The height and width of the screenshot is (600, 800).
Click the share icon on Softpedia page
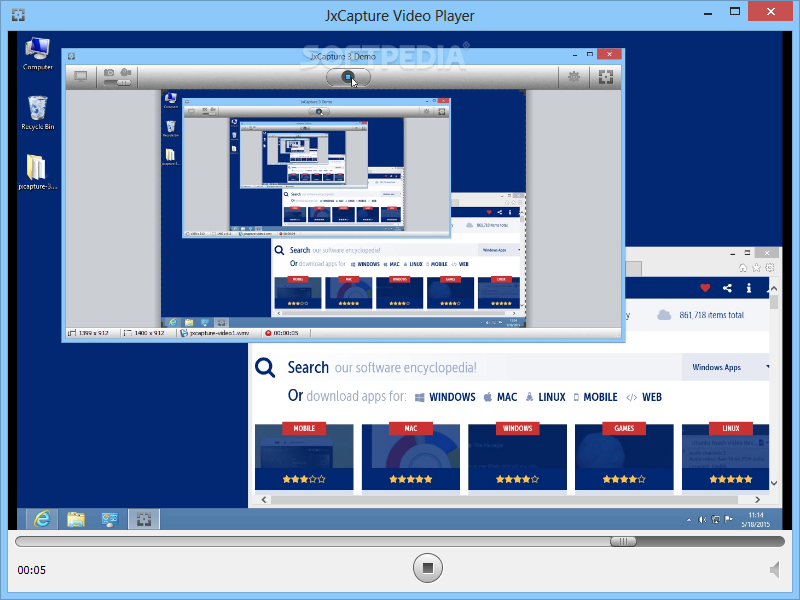[x=727, y=288]
